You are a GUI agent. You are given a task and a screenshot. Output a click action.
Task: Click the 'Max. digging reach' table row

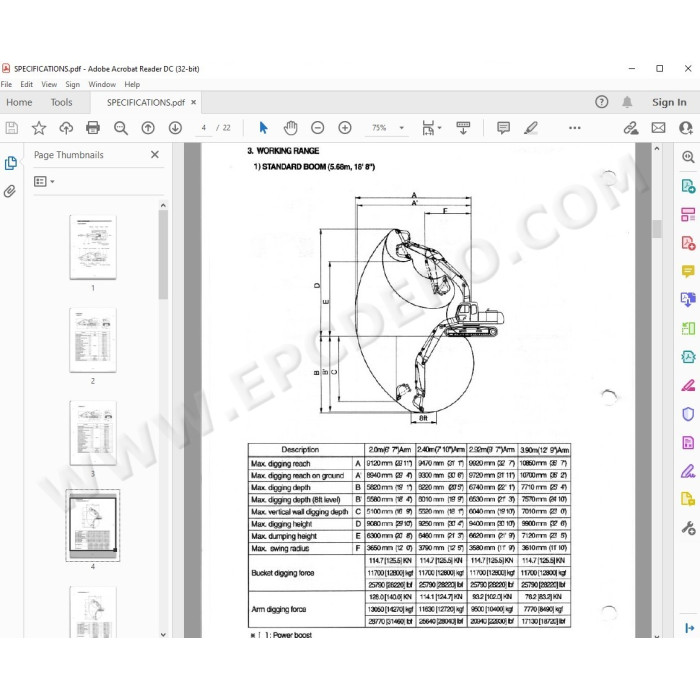(409, 463)
